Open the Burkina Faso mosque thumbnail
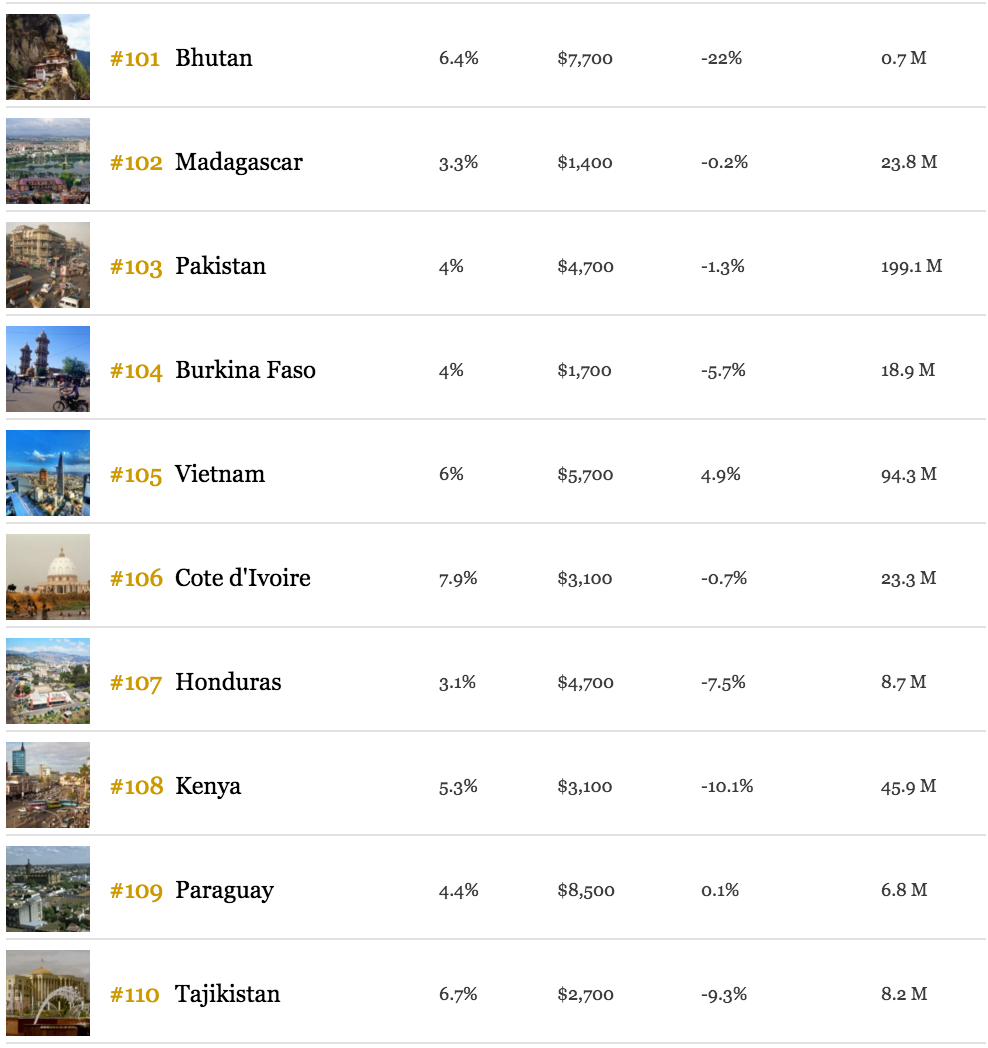Image resolution: width=988 pixels, height=1048 pixels. tap(48, 369)
